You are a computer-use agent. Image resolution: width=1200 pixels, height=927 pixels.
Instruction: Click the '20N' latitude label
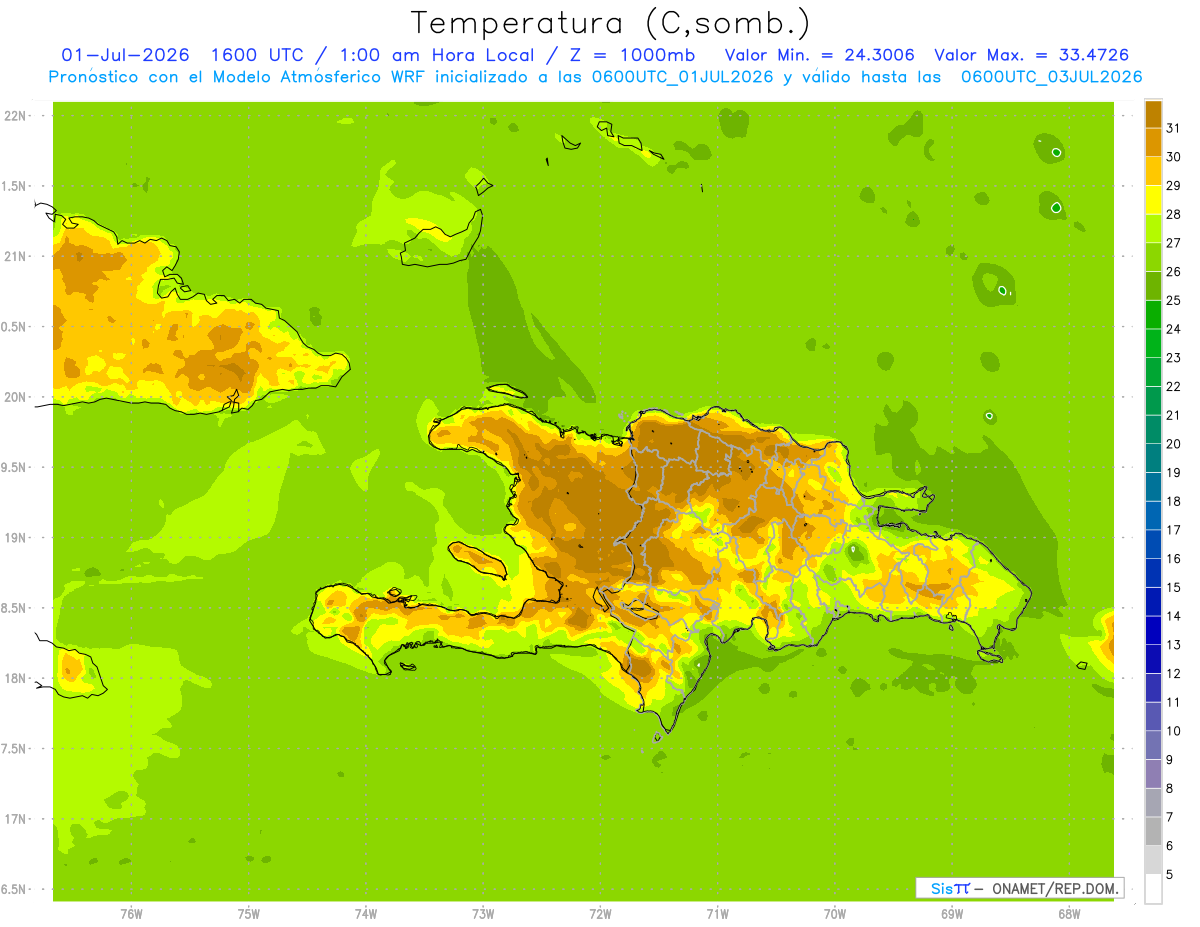click(14, 397)
